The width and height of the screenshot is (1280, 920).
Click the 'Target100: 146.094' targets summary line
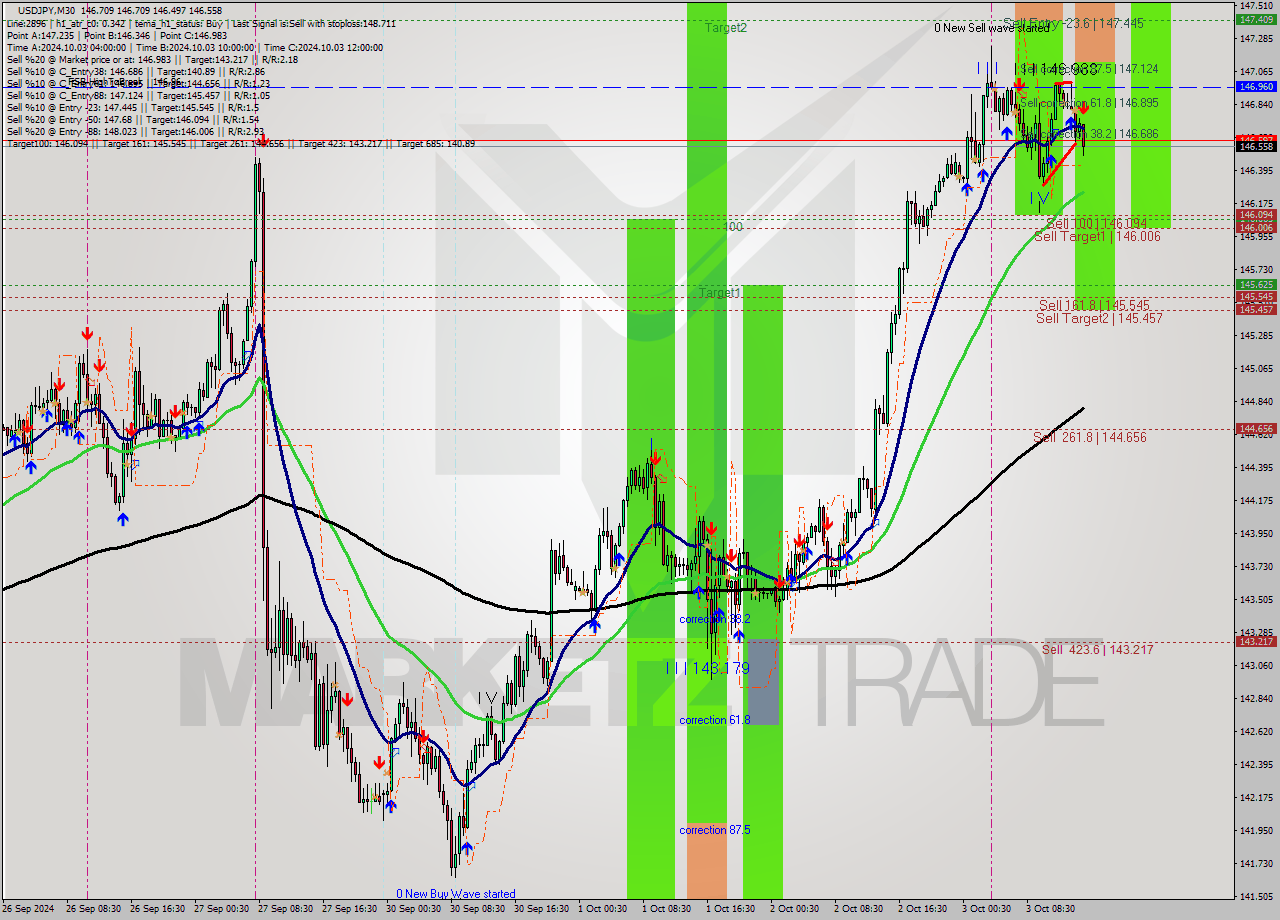coord(240,144)
